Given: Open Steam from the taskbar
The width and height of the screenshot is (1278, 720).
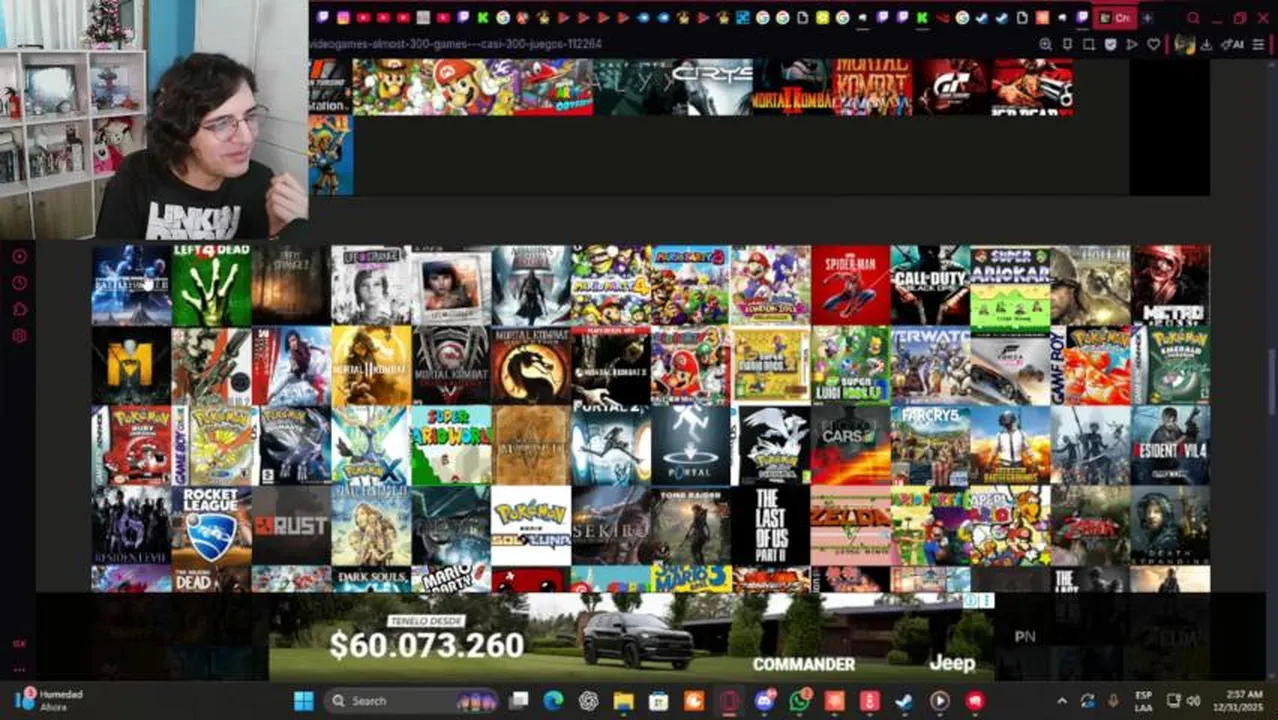Looking at the screenshot, I should coord(904,701).
